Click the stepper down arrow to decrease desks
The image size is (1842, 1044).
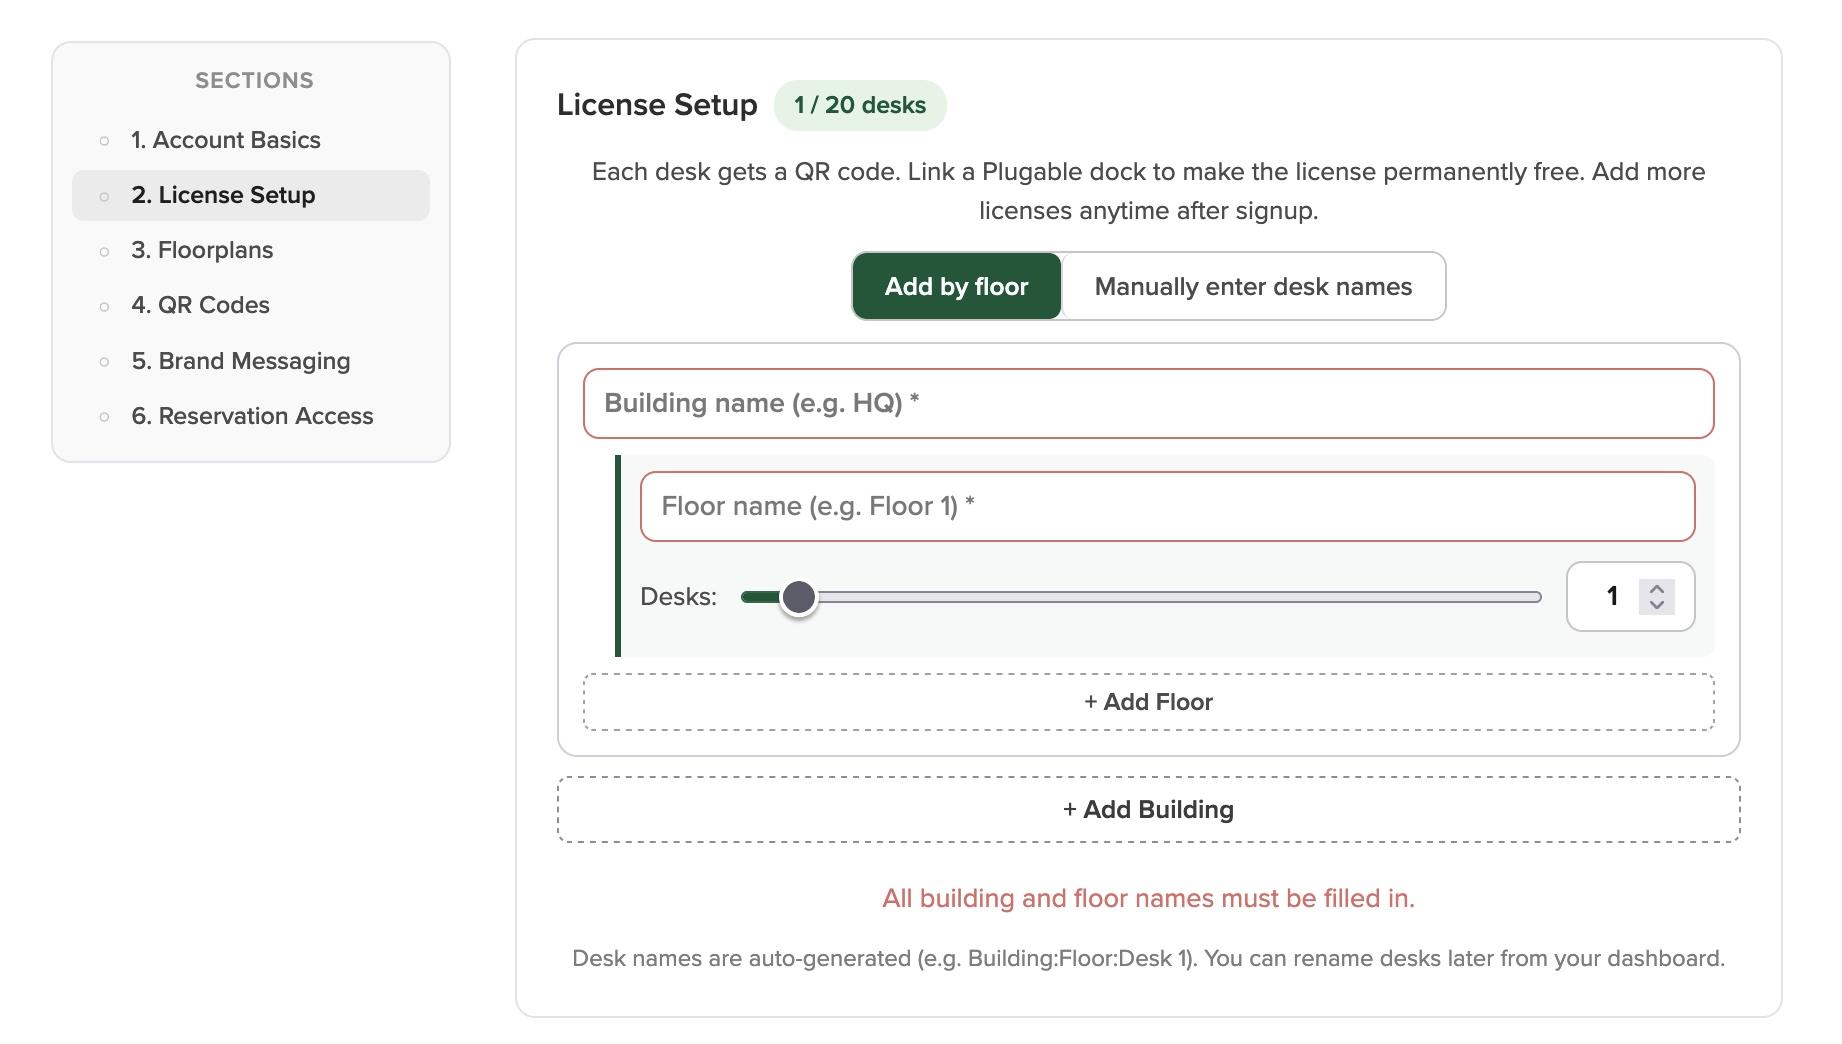1657,607
